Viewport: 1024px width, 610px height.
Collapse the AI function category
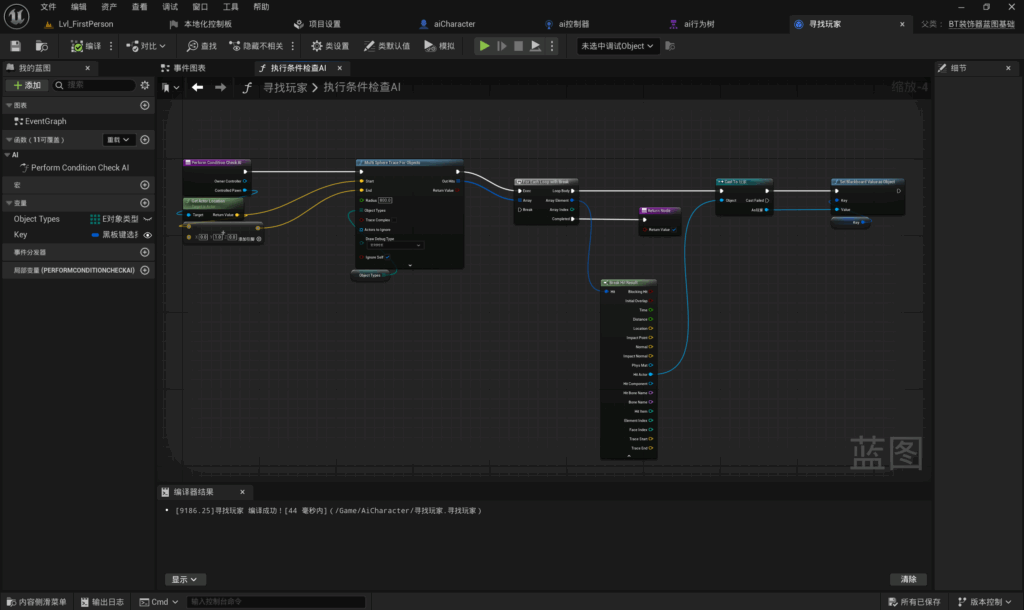pyautogui.click(x=7, y=155)
